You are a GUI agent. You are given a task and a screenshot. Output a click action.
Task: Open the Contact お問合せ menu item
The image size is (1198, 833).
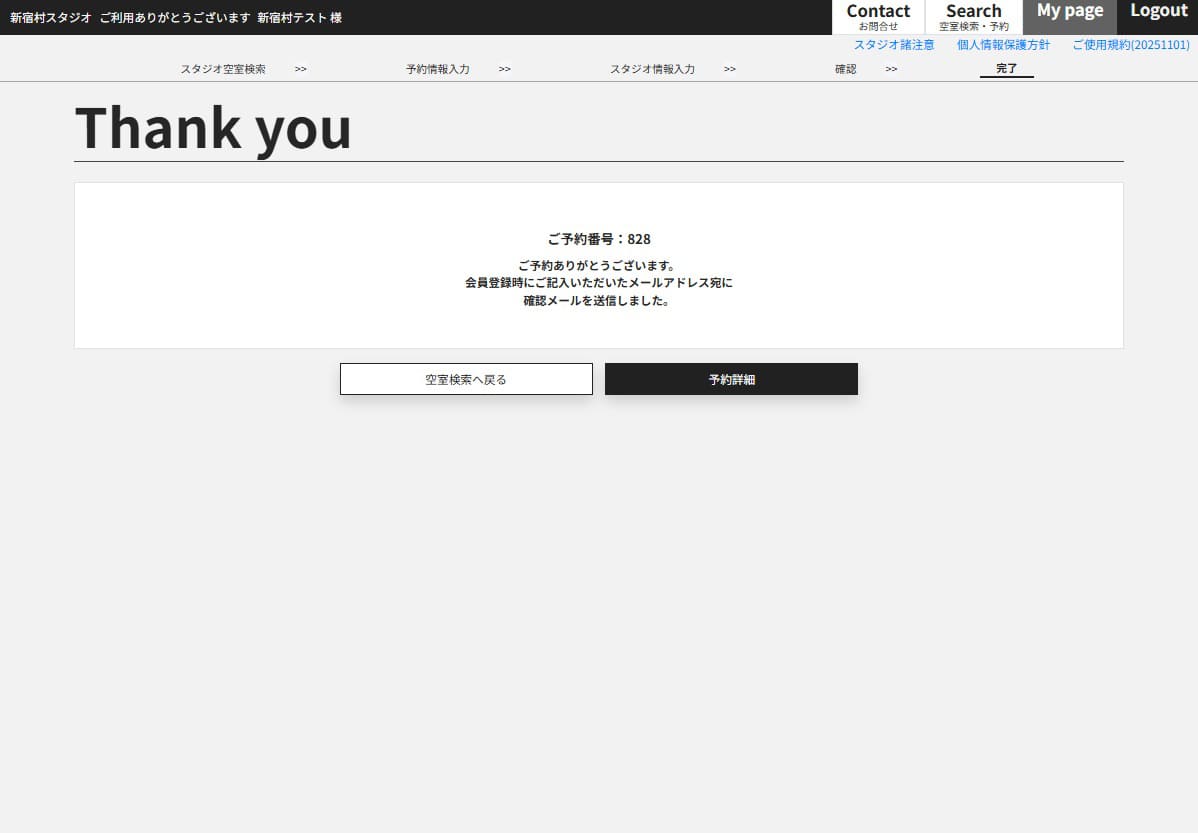point(877,17)
